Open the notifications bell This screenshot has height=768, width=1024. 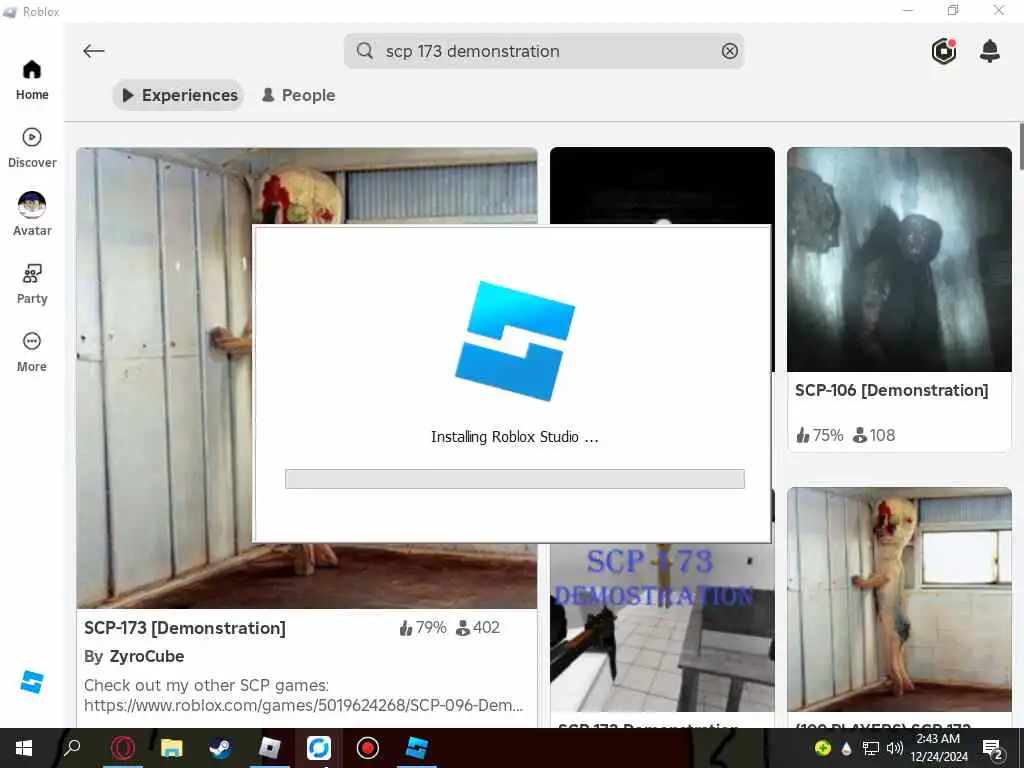(x=990, y=51)
